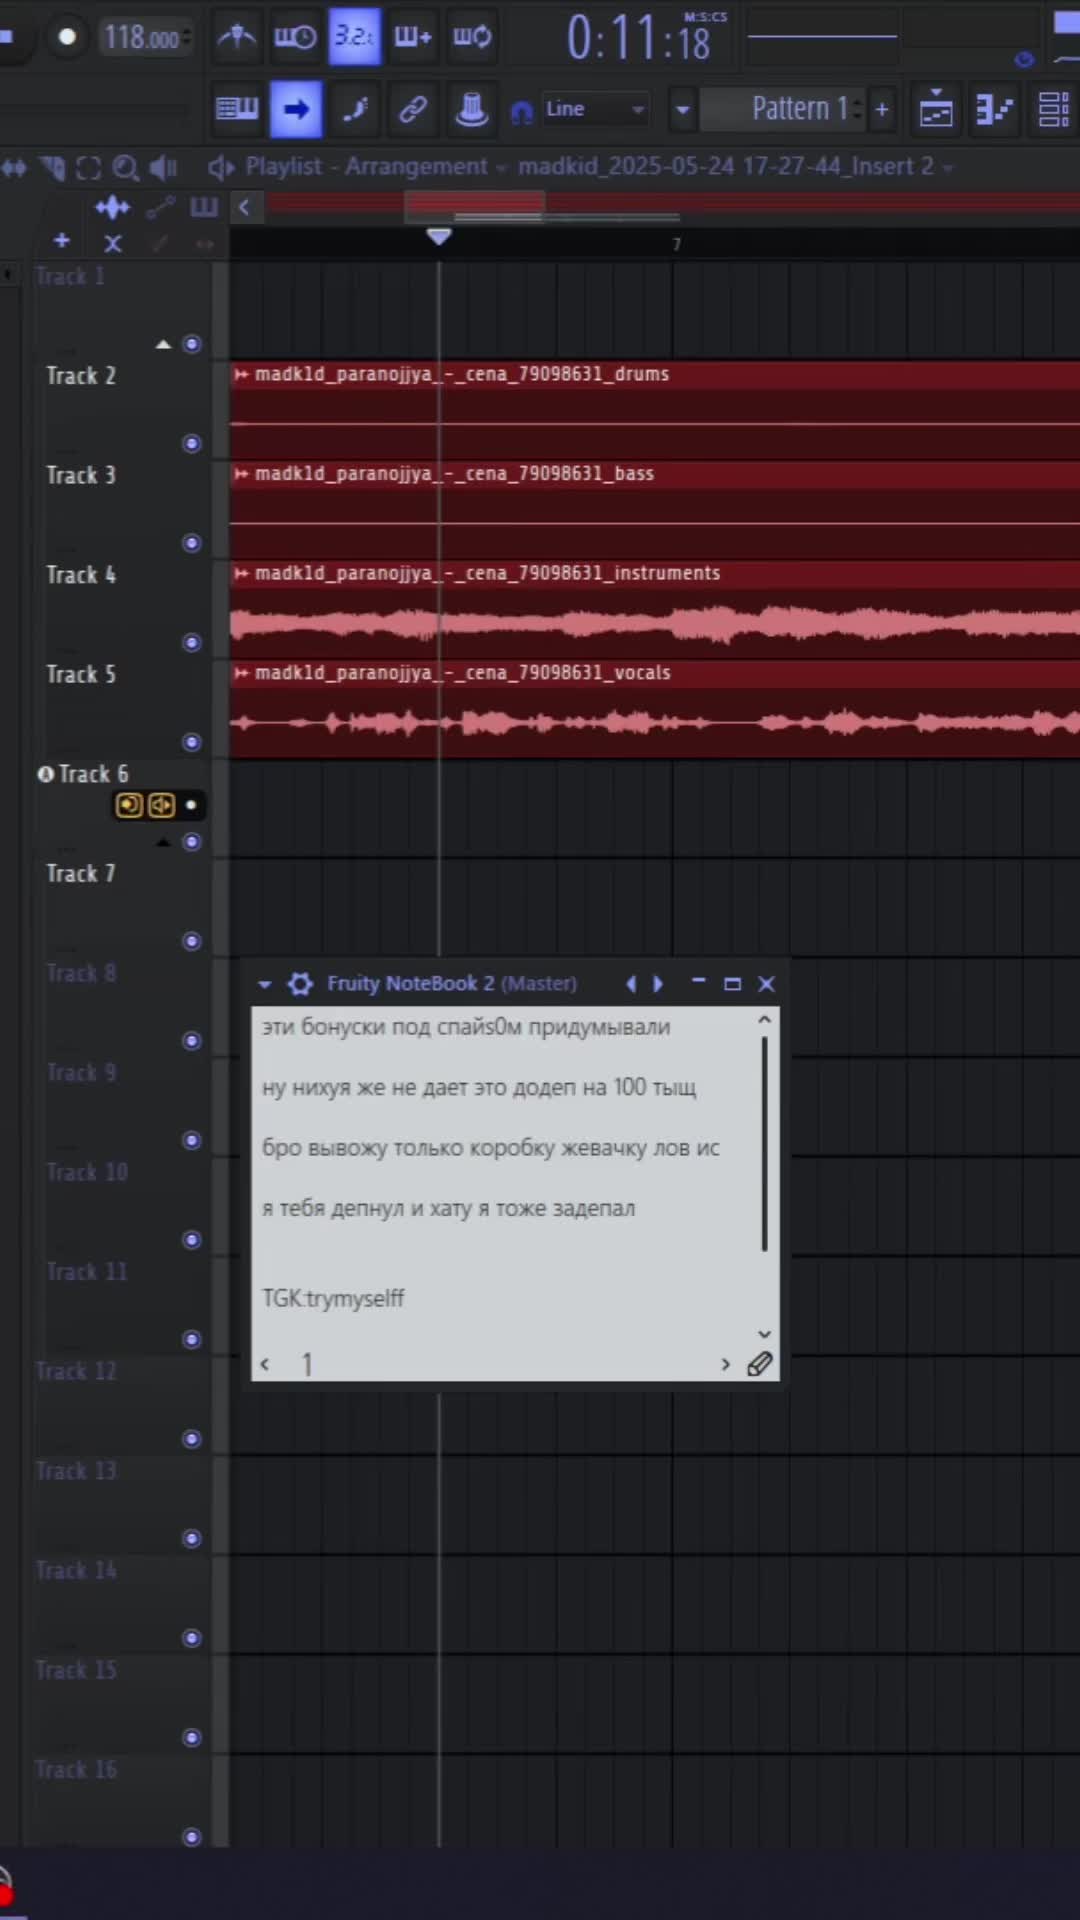Mute Track 4 with its circle toggle
Screen dimensions: 1080x1920
192,642
